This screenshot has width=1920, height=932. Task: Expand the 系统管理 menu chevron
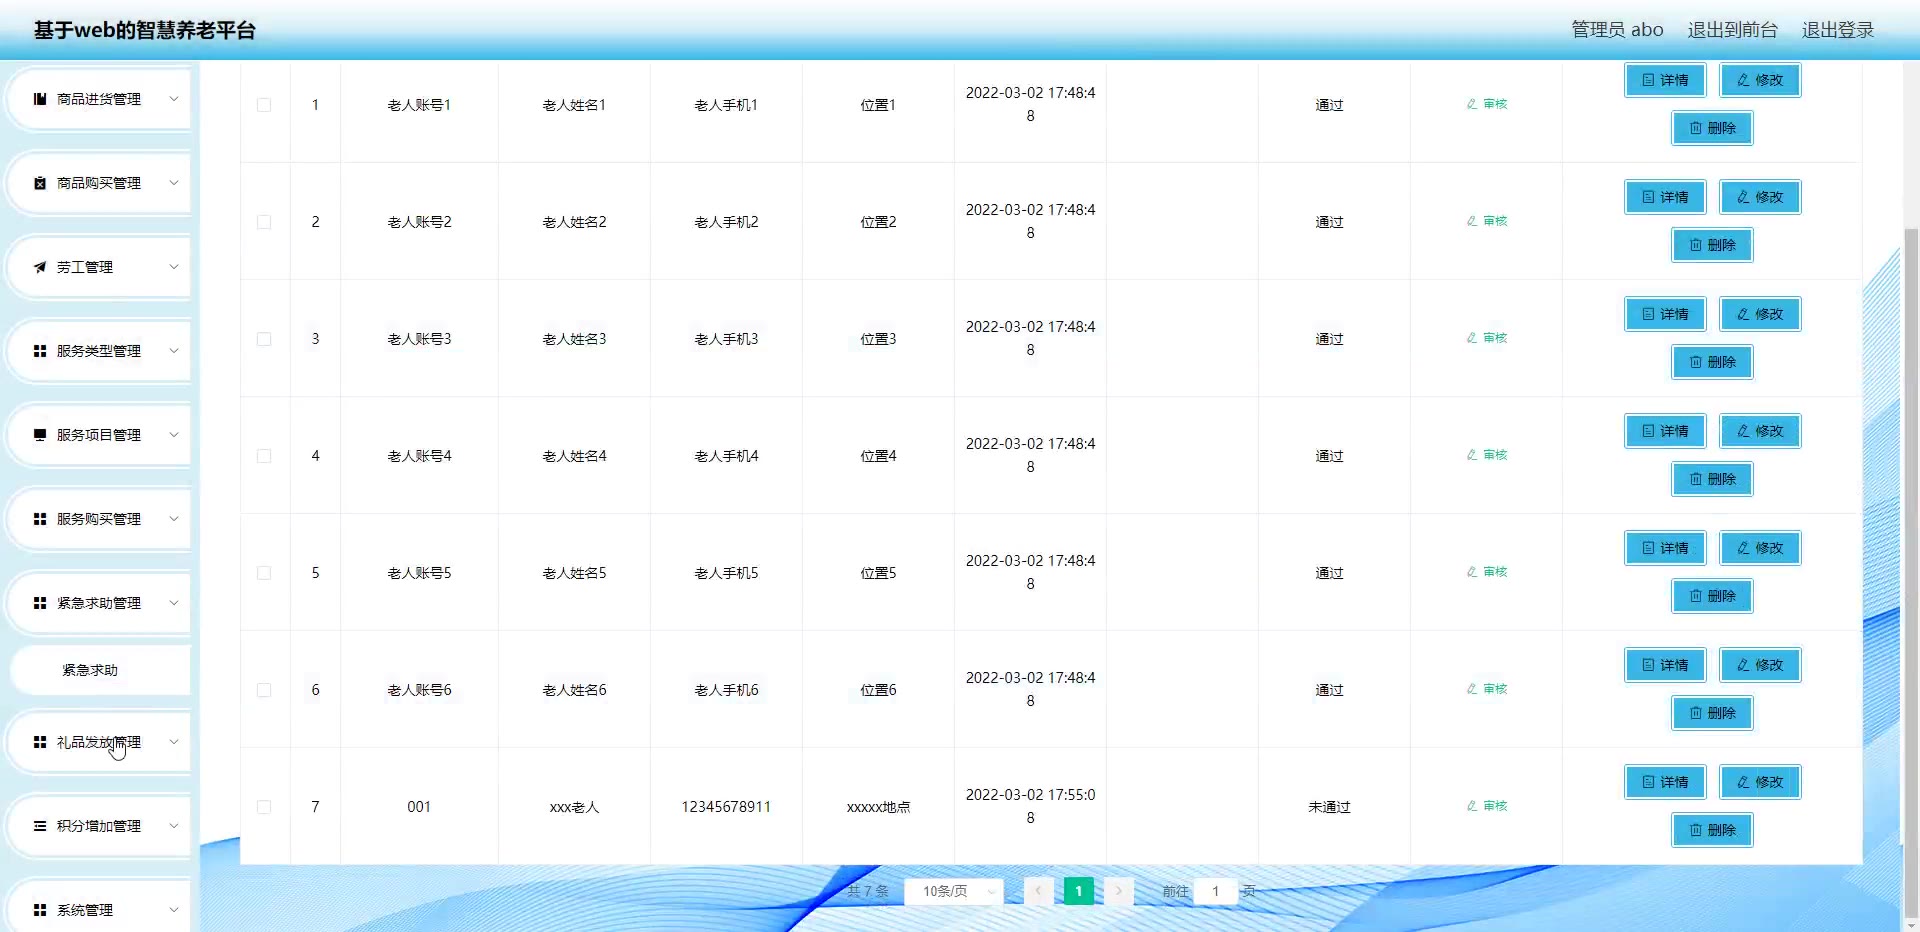click(174, 910)
